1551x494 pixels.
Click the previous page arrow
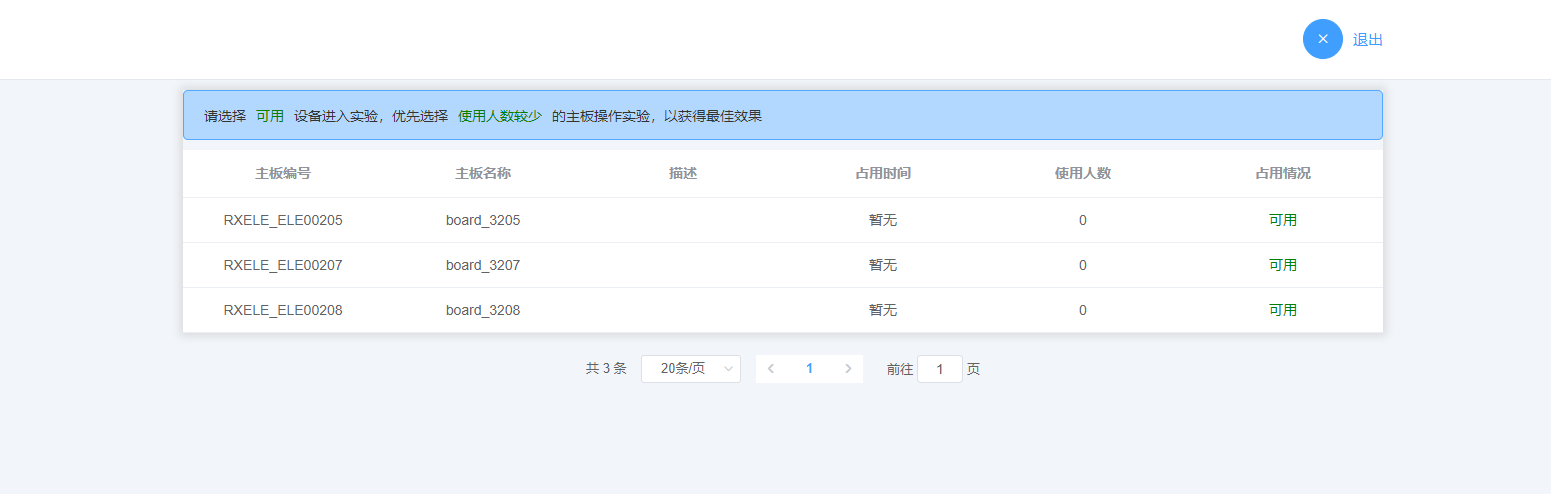point(770,369)
